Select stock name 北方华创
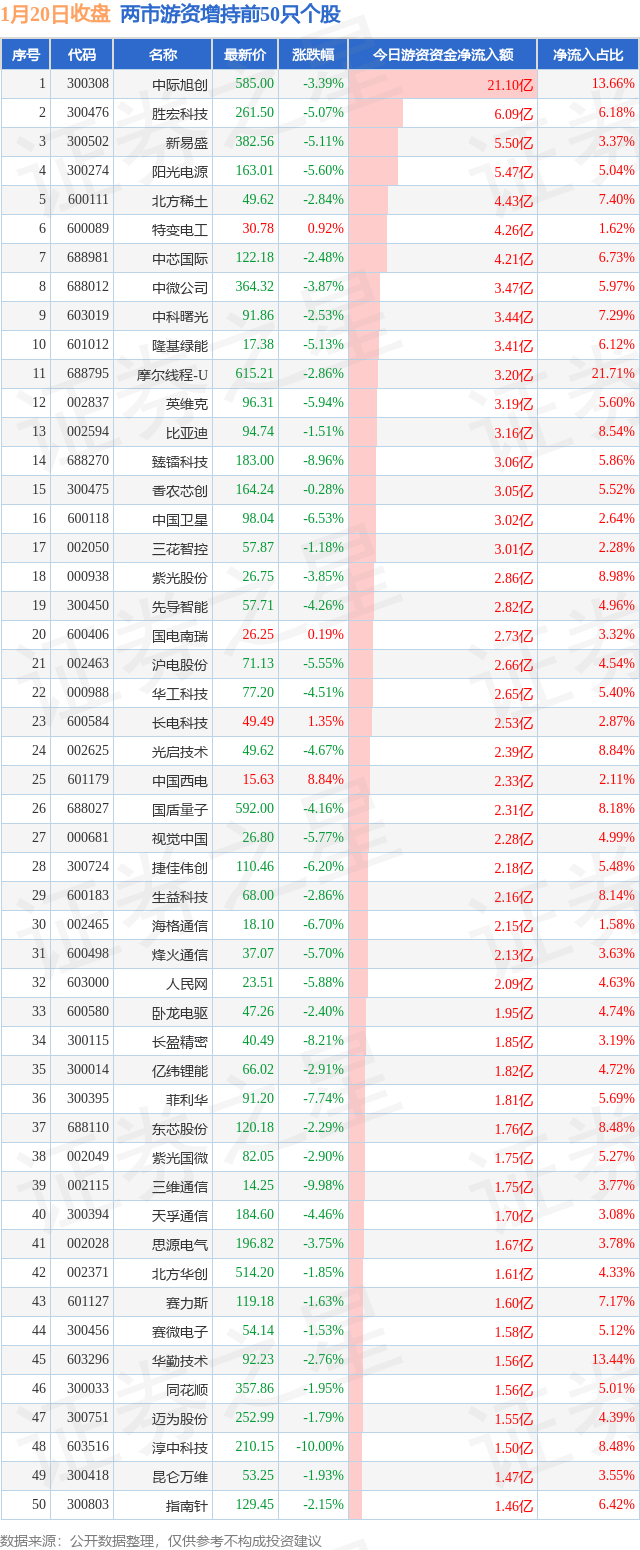The height and width of the screenshot is (1550, 640). 180,1274
